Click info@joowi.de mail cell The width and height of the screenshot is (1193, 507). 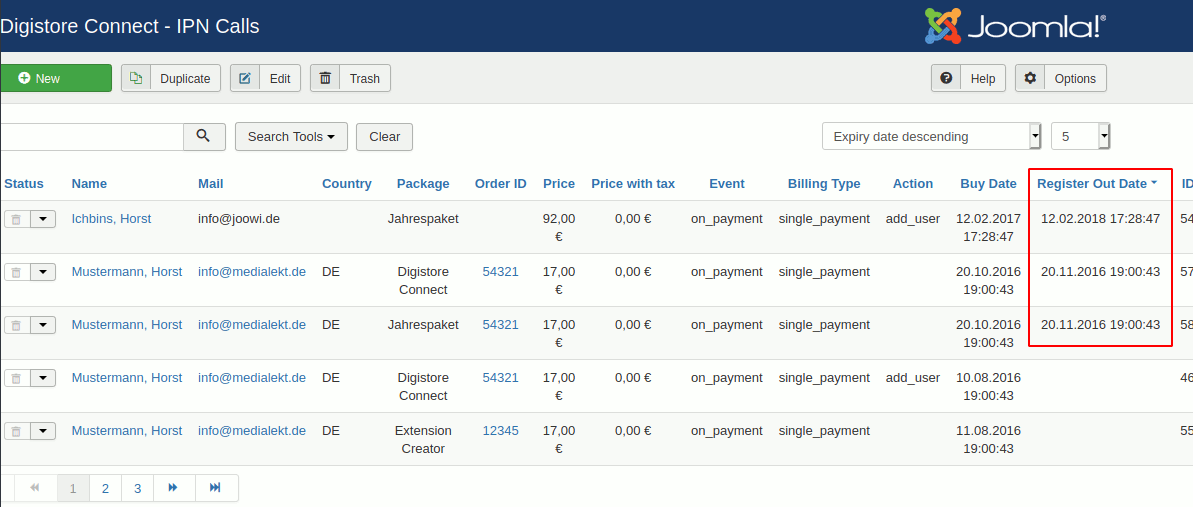(x=239, y=218)
